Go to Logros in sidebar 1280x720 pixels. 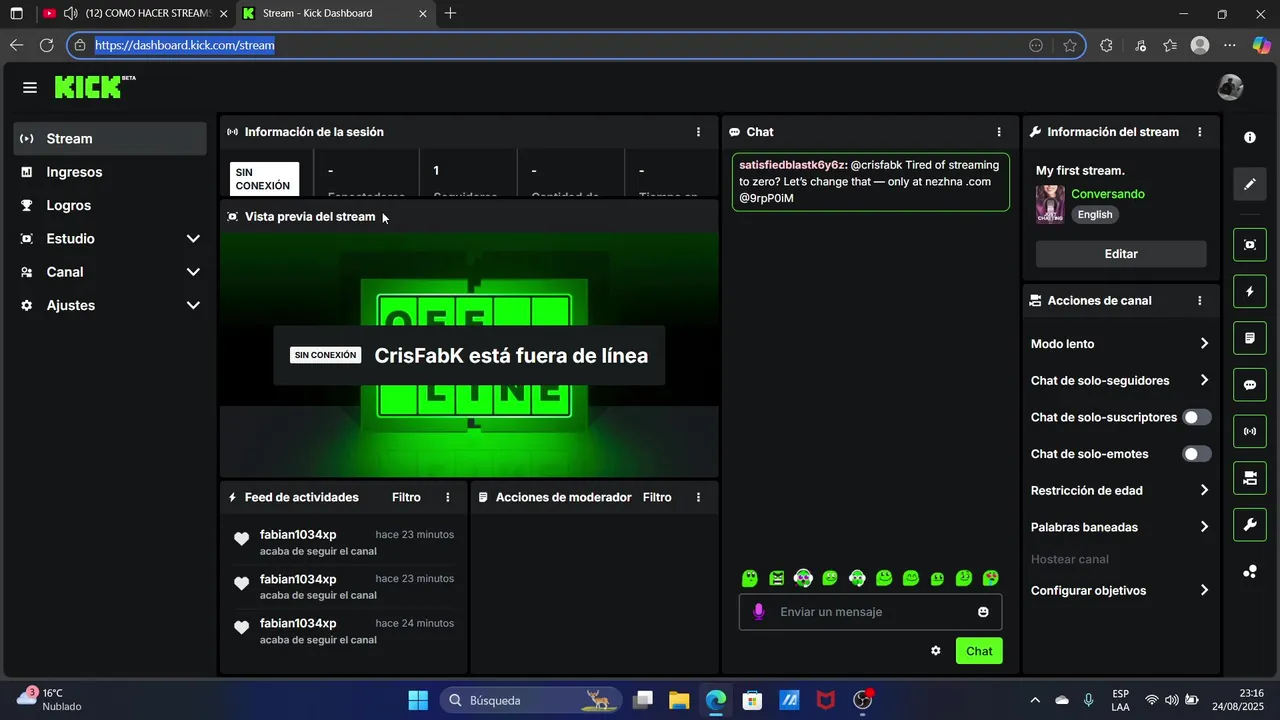click(x=110, y=205)
